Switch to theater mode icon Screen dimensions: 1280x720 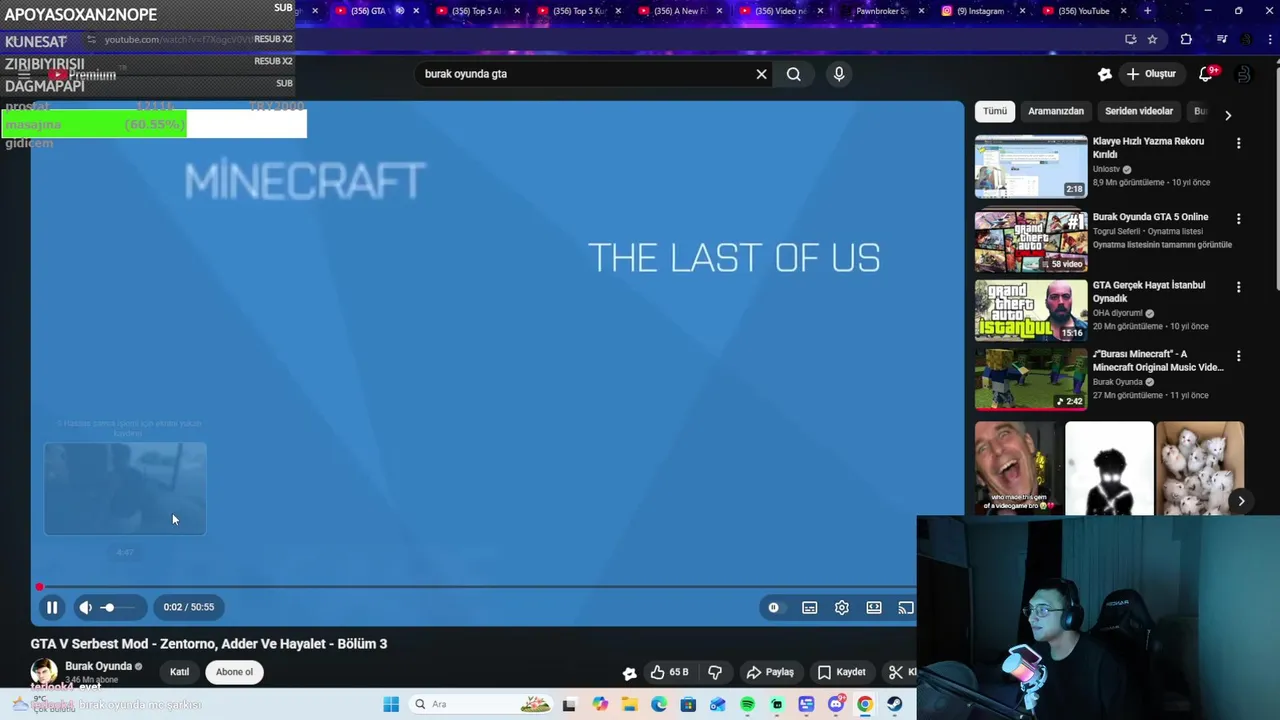874,607
